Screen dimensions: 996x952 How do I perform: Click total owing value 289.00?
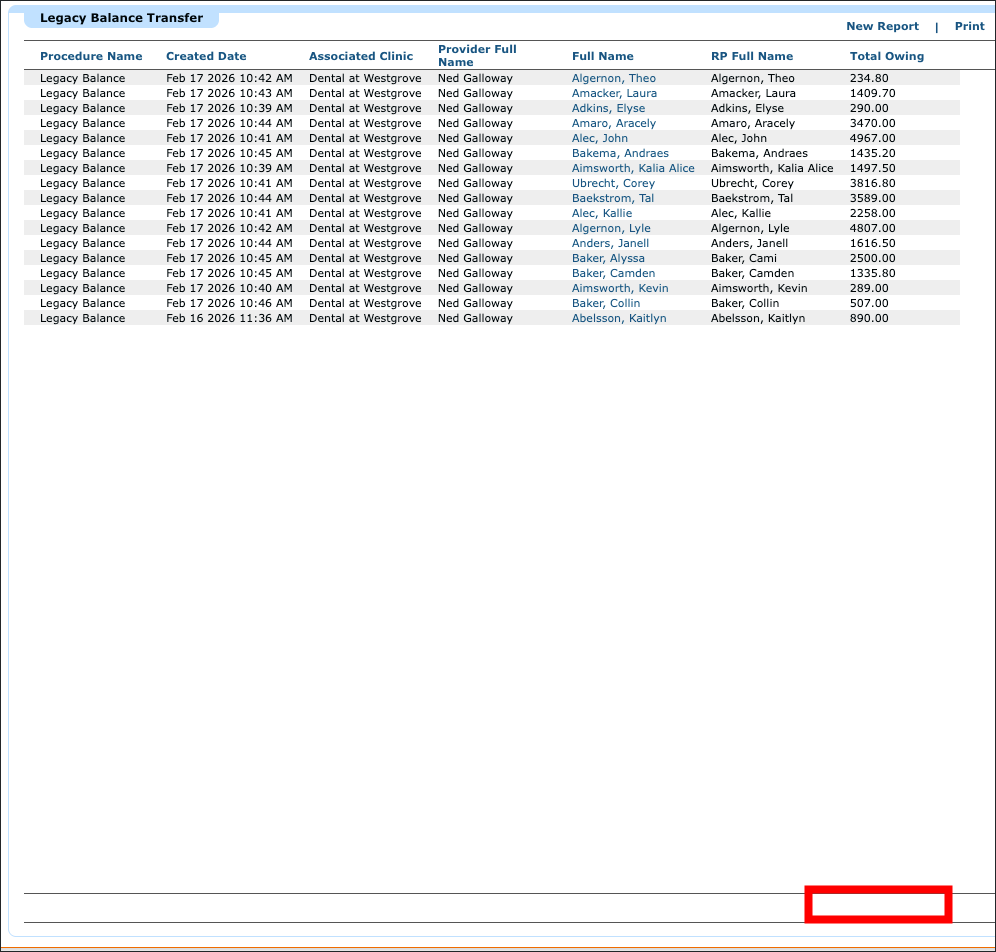(x=869, y=288)
